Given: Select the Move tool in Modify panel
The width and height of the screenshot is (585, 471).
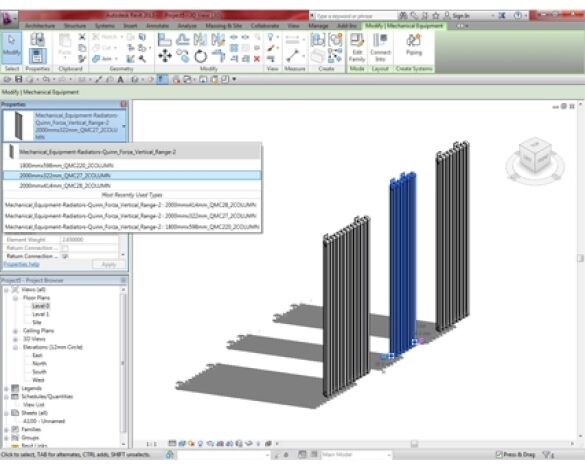Looking at the screenshot, I should (165, 56).
